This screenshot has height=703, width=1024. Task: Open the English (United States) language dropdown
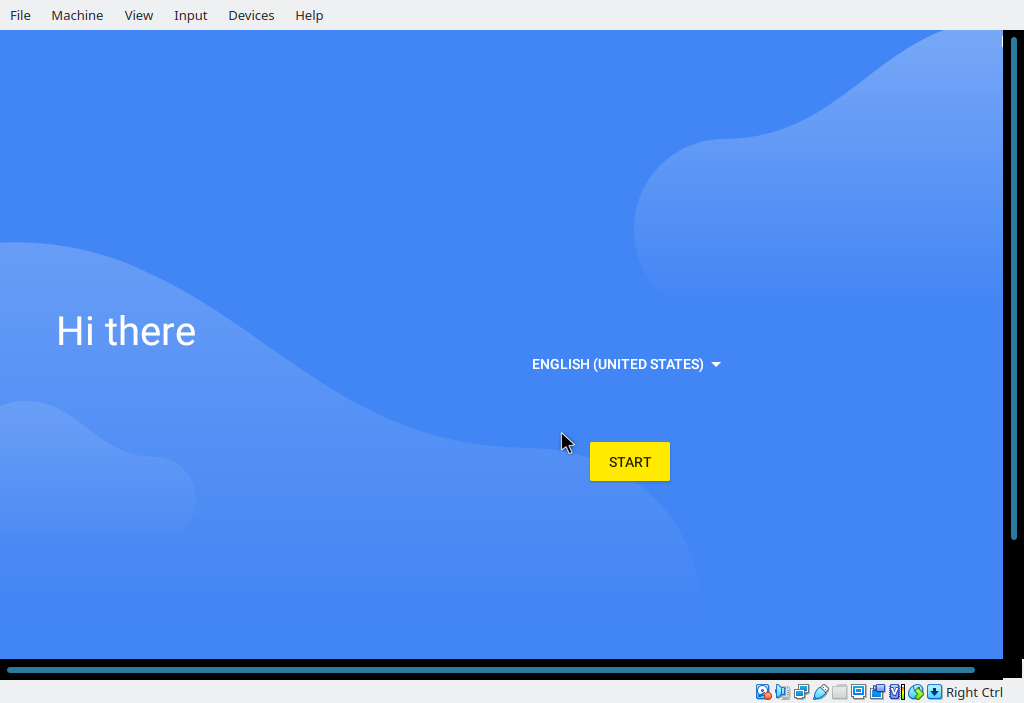point(626,365)
